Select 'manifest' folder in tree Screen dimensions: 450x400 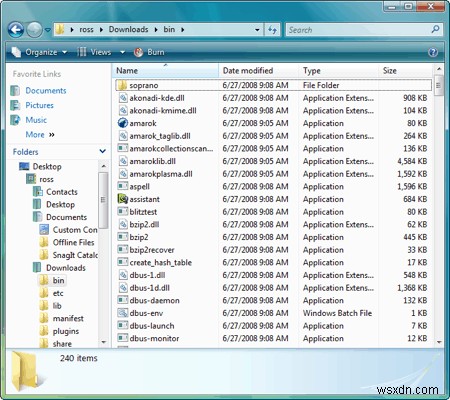[x=68, y=318]
